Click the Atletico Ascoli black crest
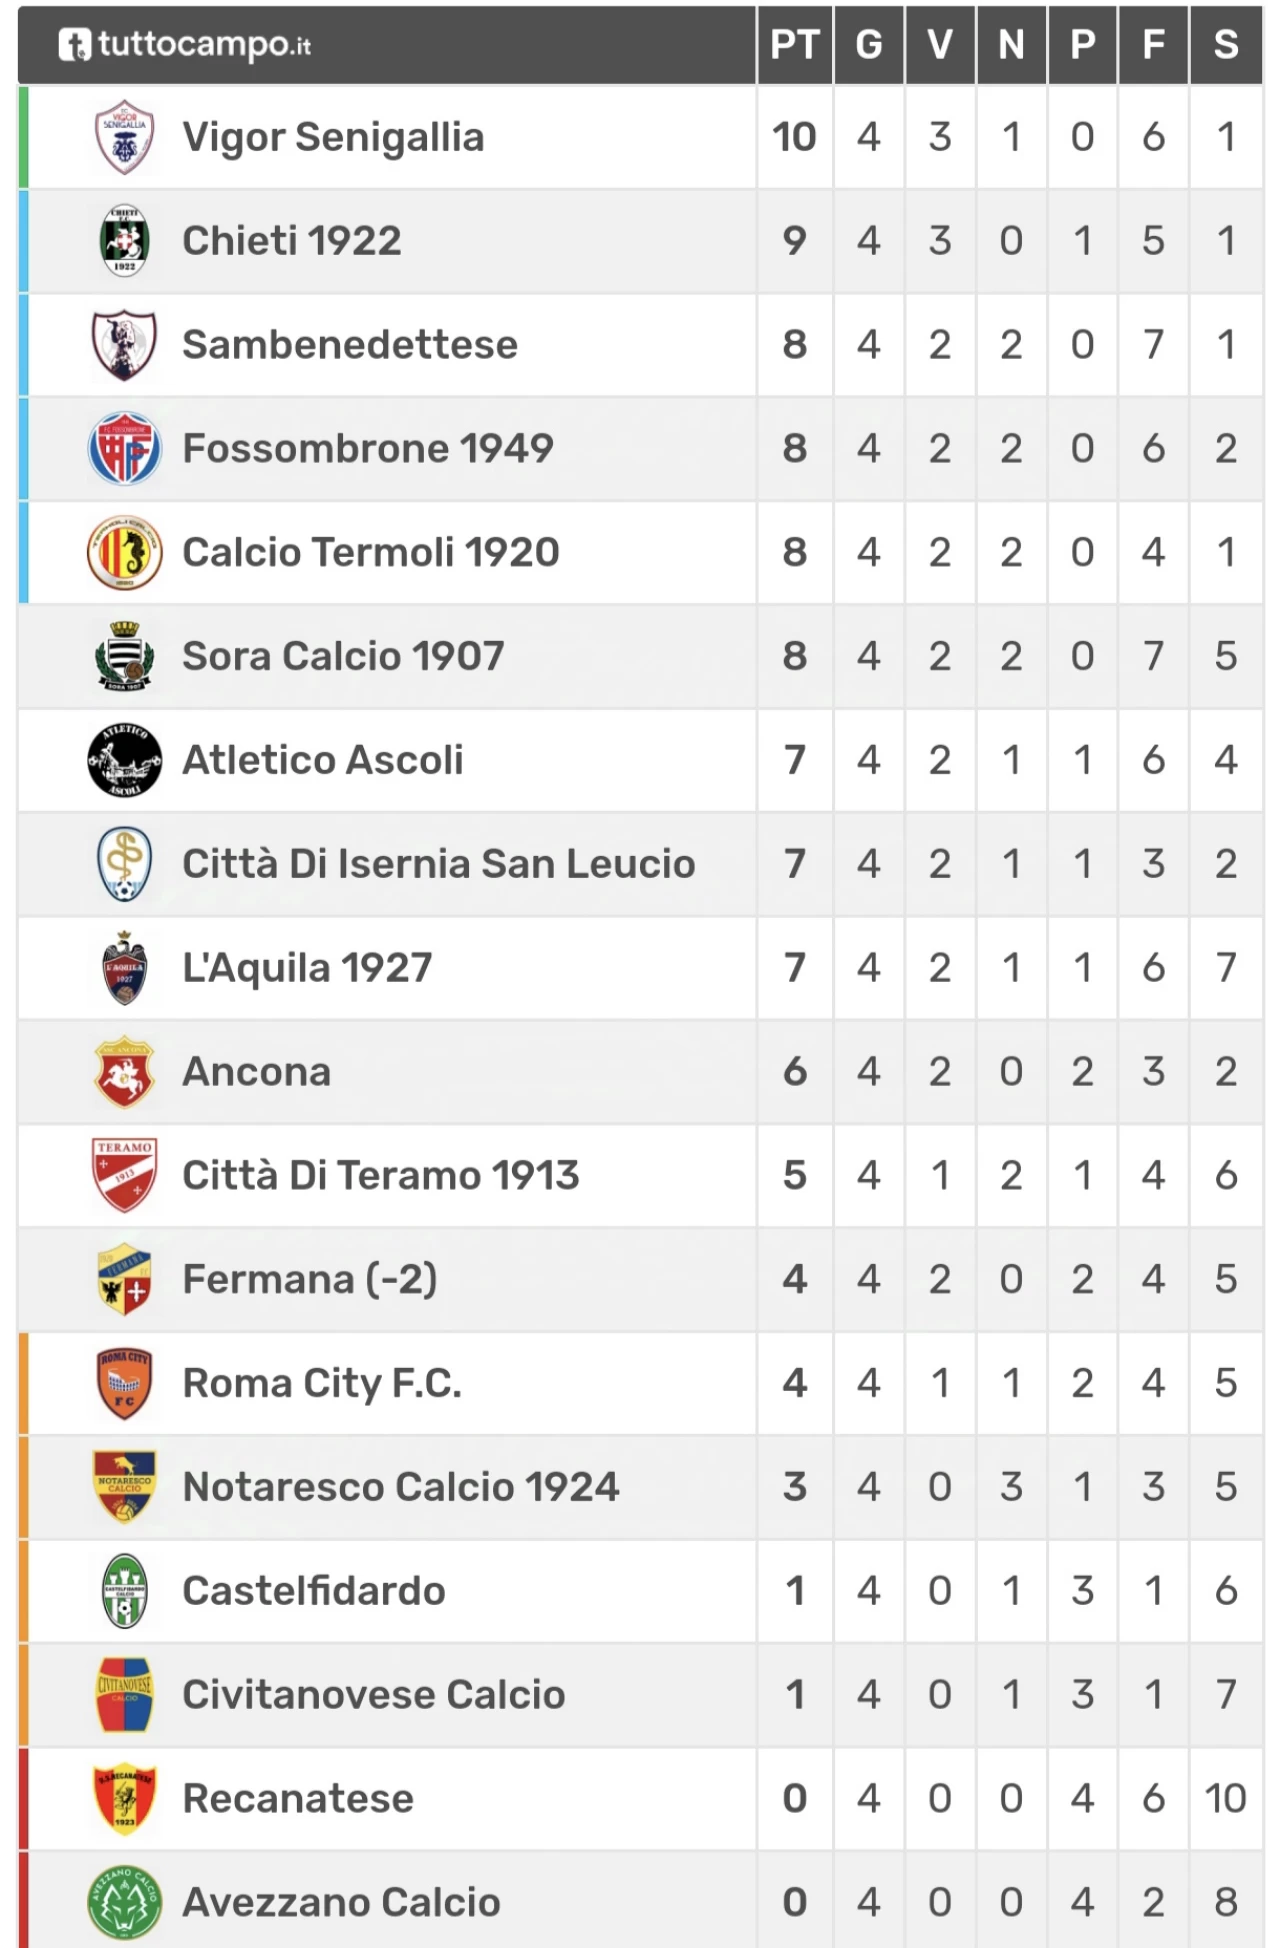This screenshot has width=1280, height=1948. (x=124, y=760)
